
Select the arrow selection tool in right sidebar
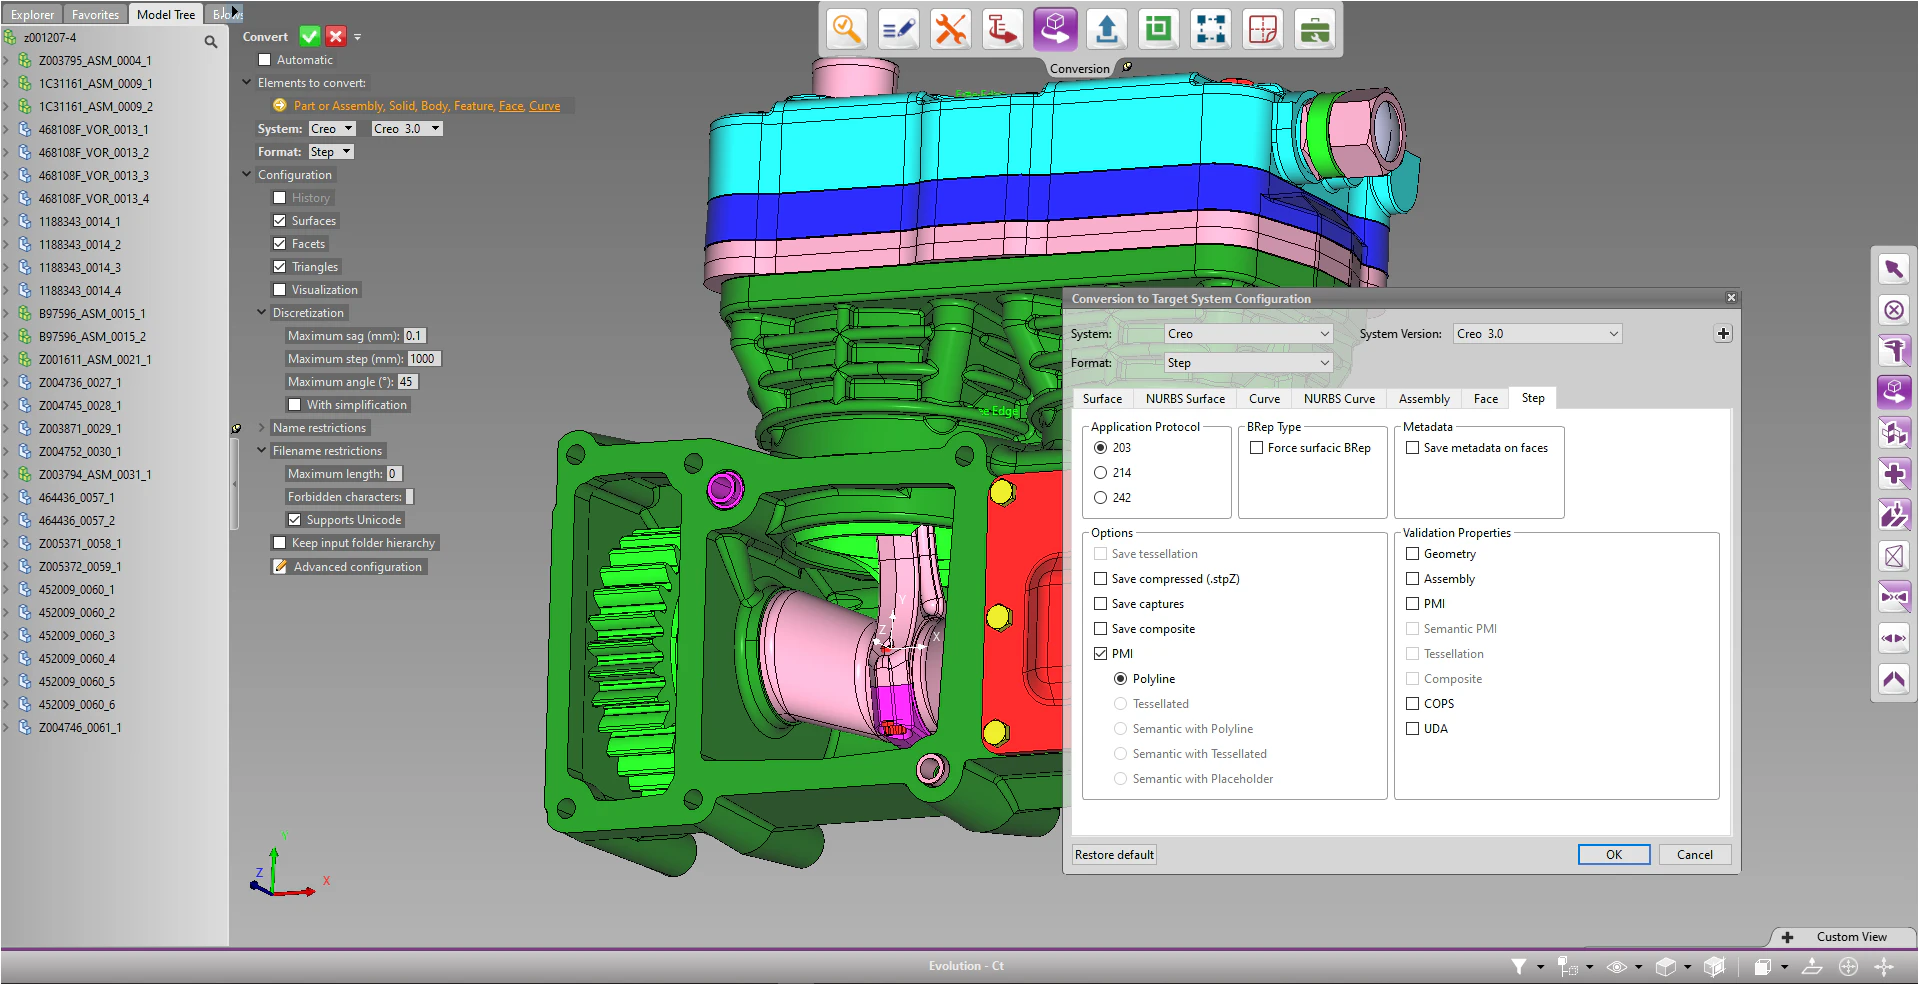coord(1893,268)
